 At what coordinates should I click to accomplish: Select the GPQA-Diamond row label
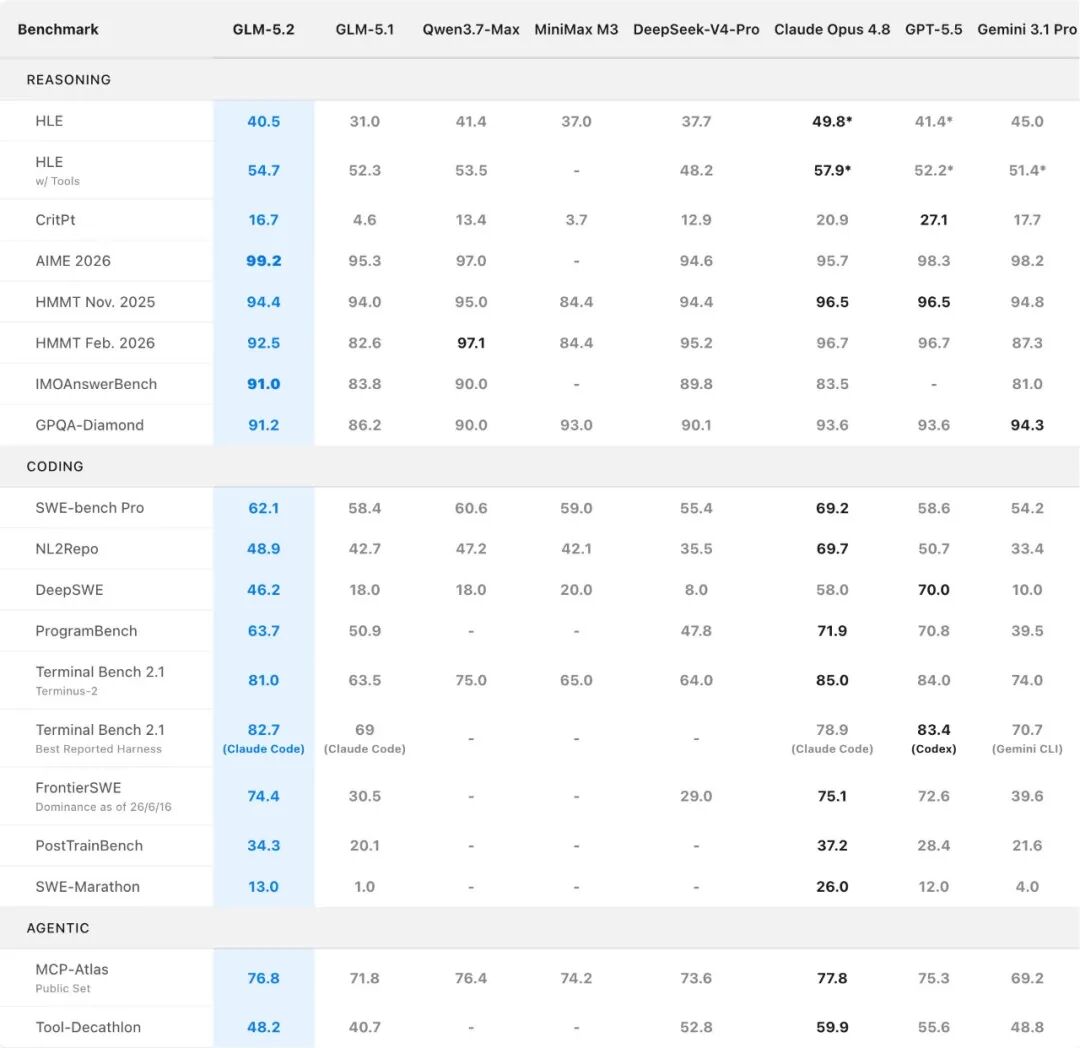tap(90, 425)
